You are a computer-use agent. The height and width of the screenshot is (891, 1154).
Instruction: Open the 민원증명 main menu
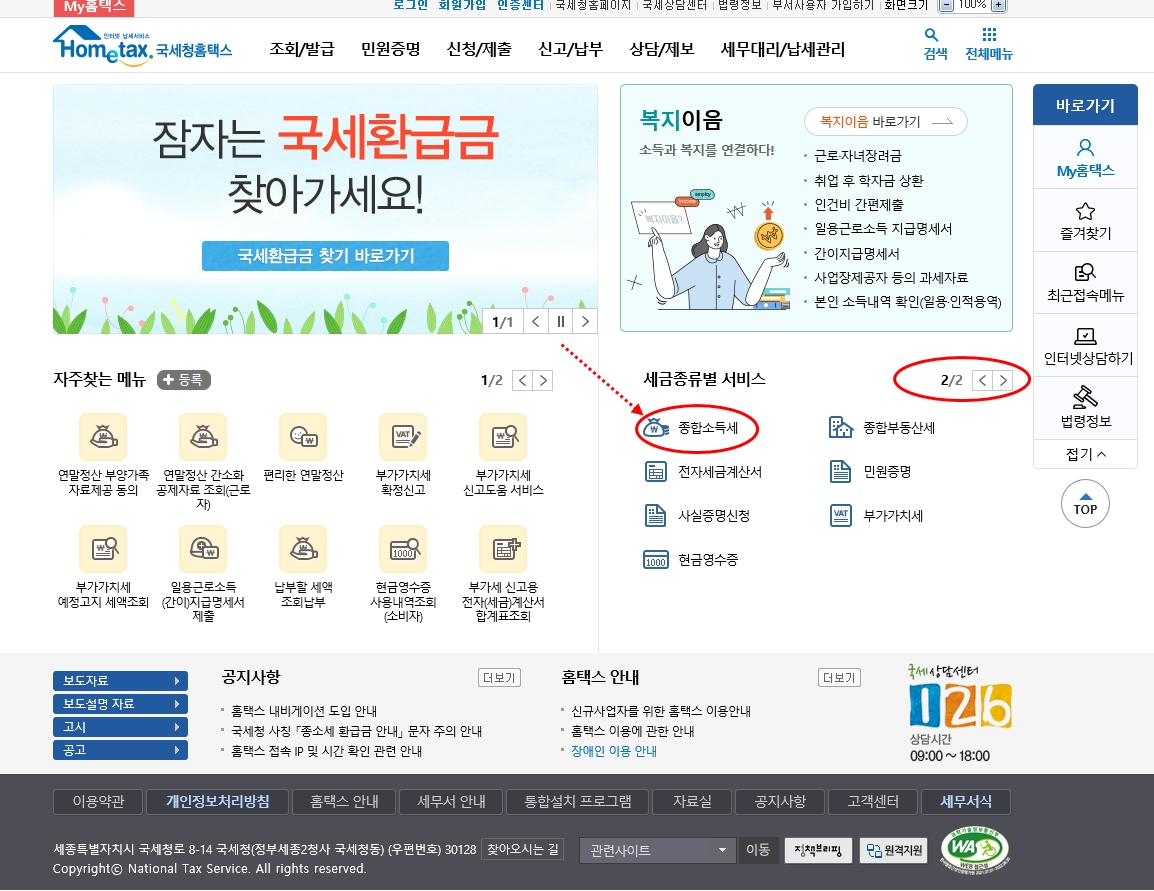[x=391, y=49]
